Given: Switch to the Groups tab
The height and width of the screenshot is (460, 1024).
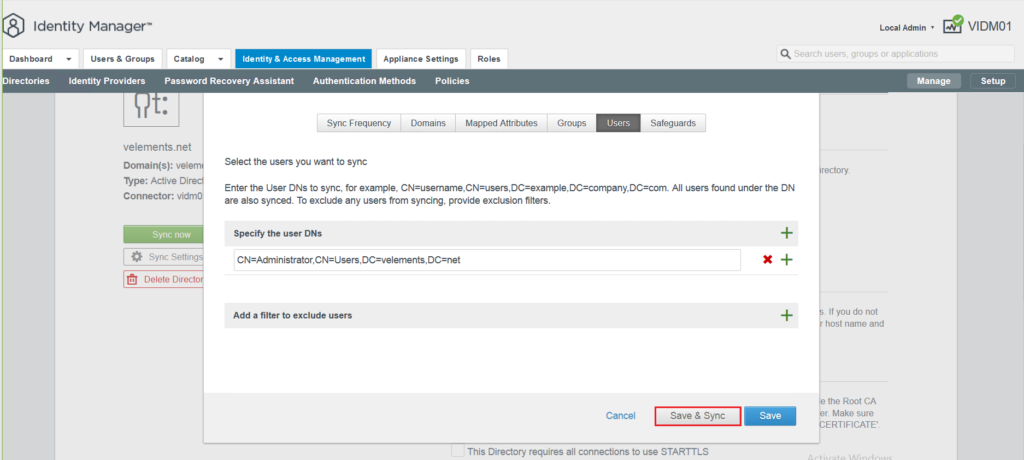Looking at the screenshot, I should (x=571, y=123).
